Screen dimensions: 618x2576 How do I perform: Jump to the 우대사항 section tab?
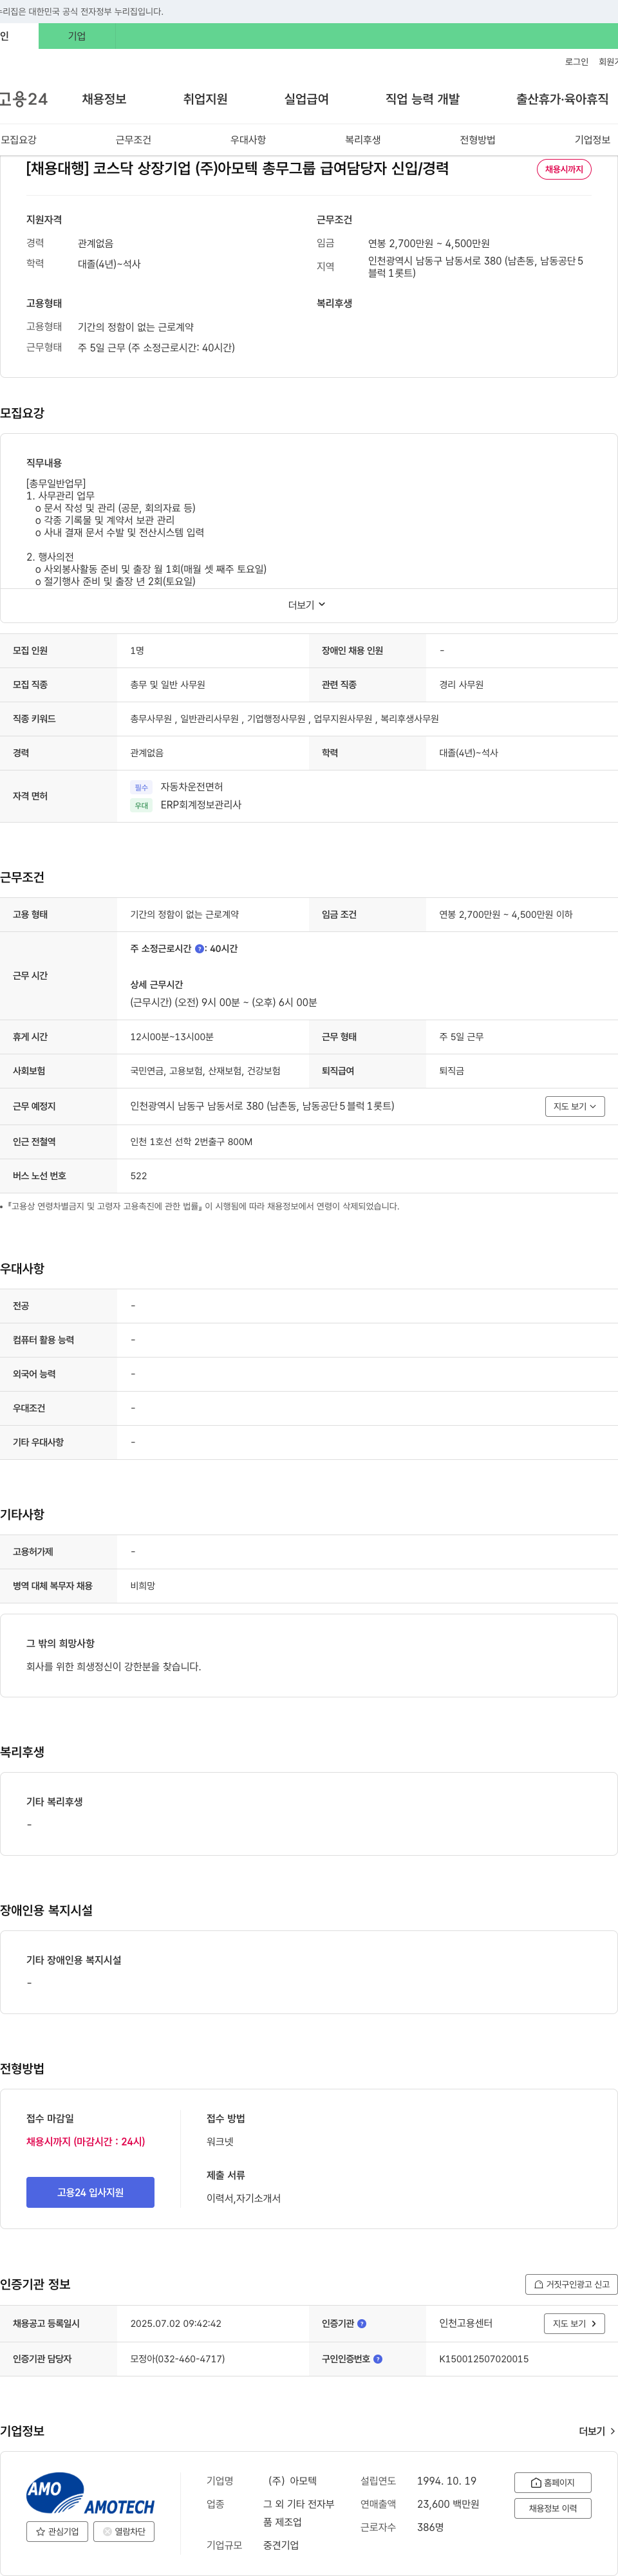tap(248, 140)
